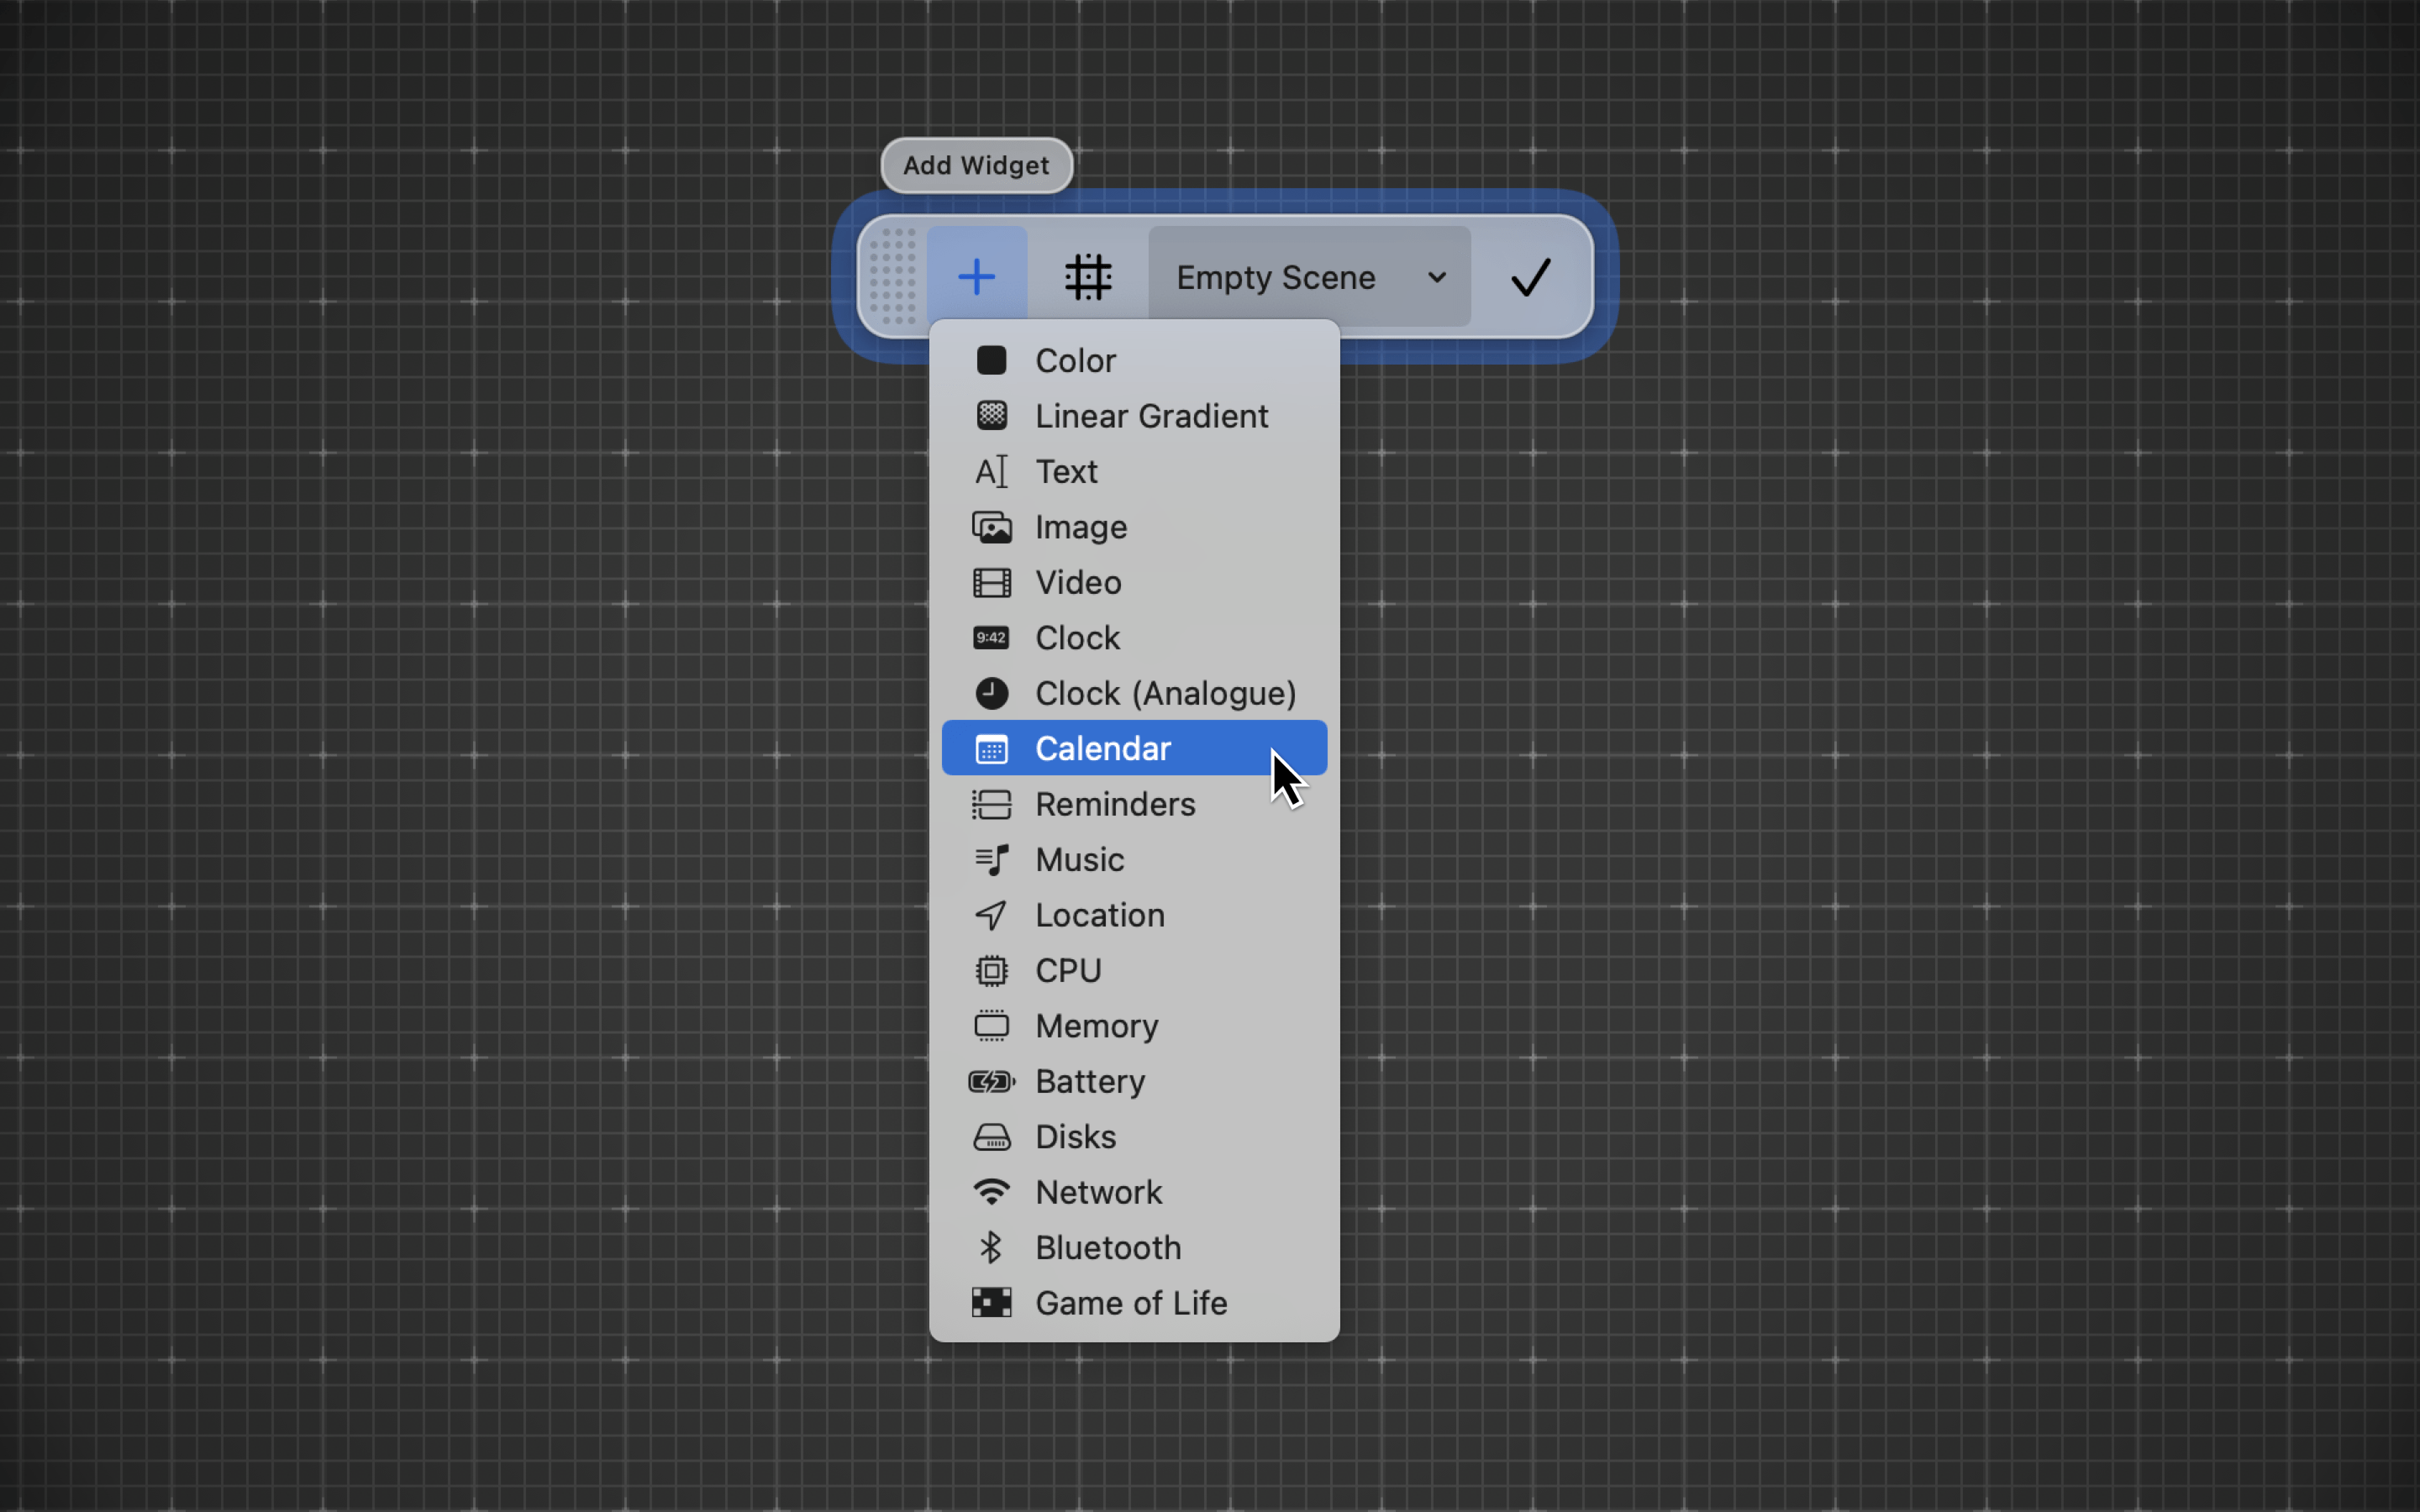Viewport: 2420px width, 1512px height.
Task: Add the Battery widget
Action: click(x=1134, y=1081)
